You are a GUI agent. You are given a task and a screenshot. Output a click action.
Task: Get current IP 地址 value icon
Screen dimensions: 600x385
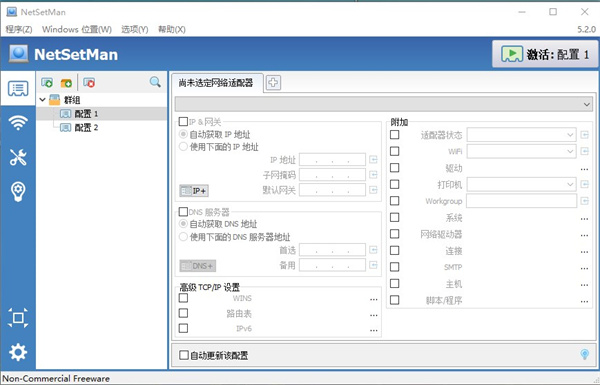point(373,160)
